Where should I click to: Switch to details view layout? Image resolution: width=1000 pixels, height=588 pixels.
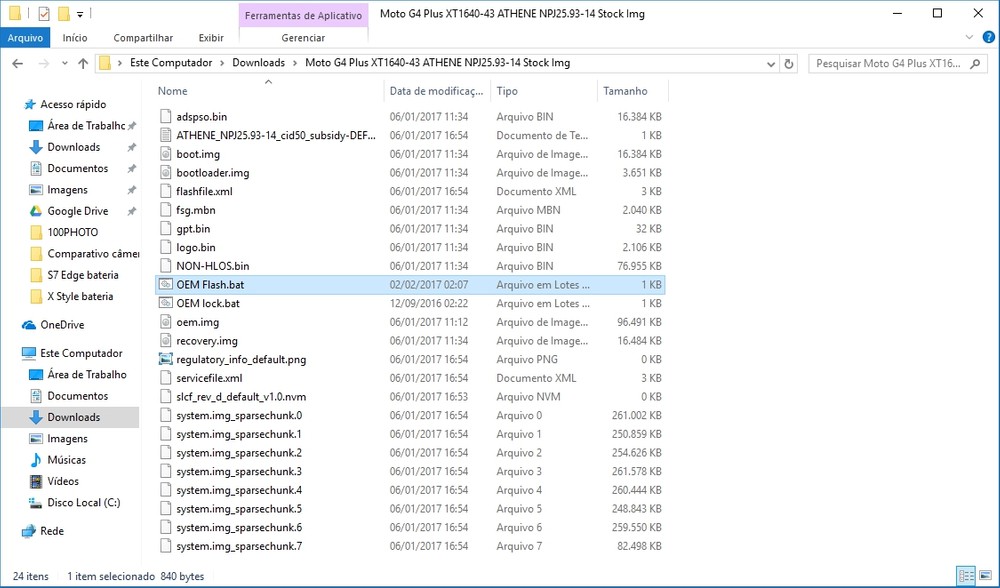966,575
